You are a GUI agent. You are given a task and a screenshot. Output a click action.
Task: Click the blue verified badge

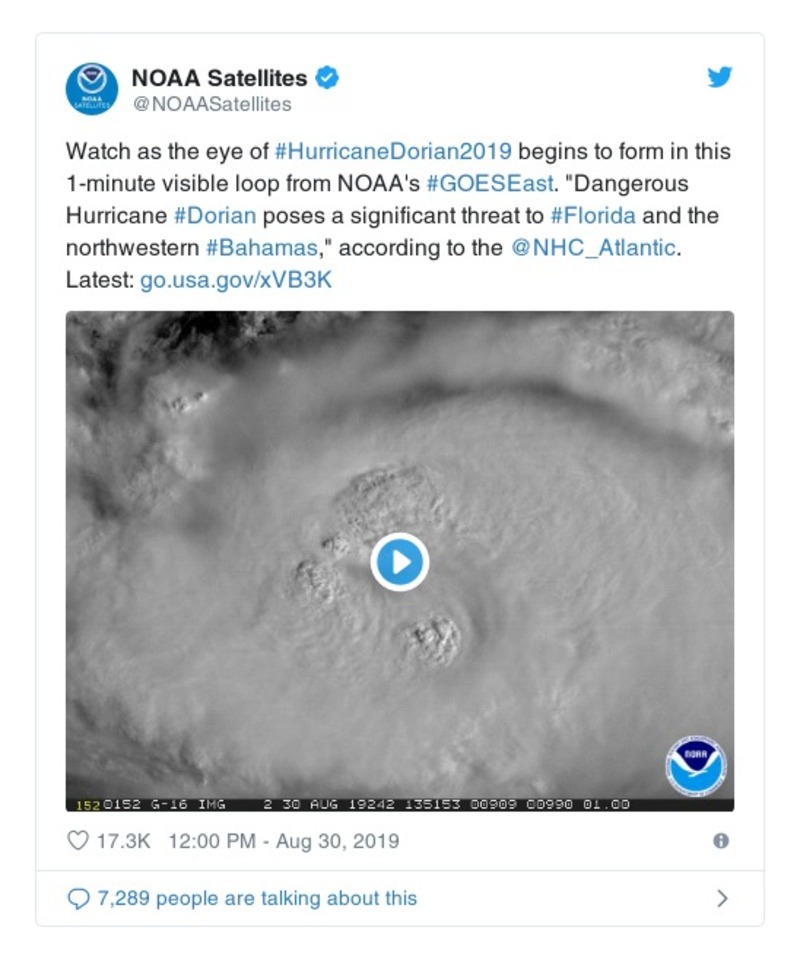pos(327,77)
